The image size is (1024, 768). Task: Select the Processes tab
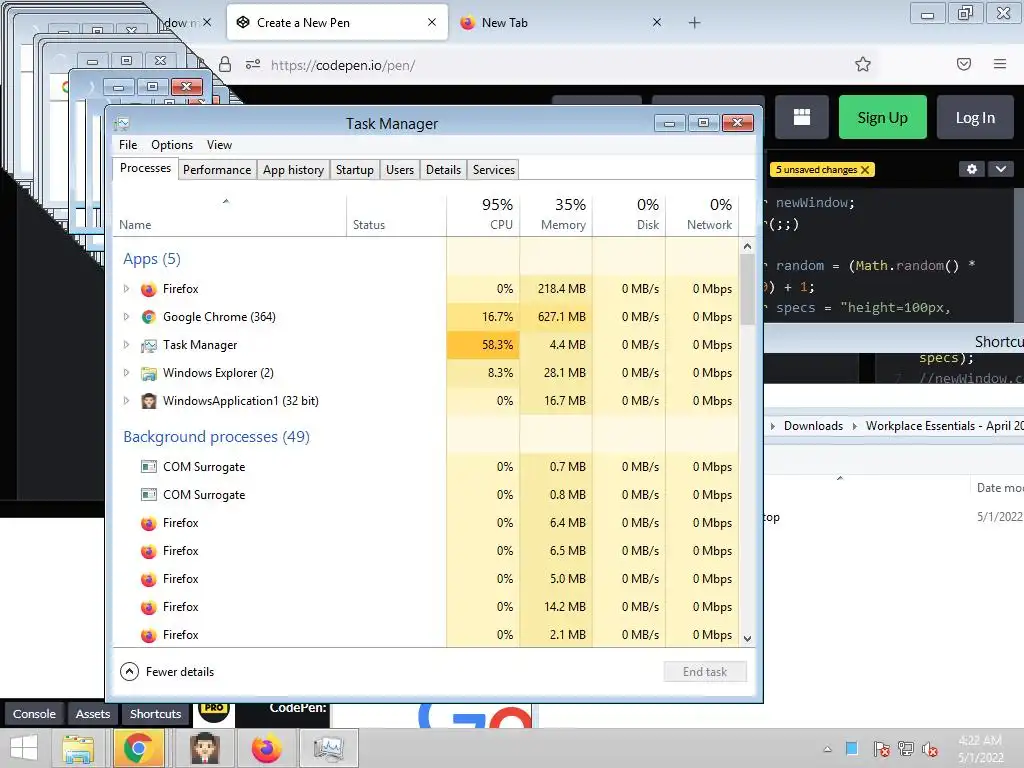[145, 168]
